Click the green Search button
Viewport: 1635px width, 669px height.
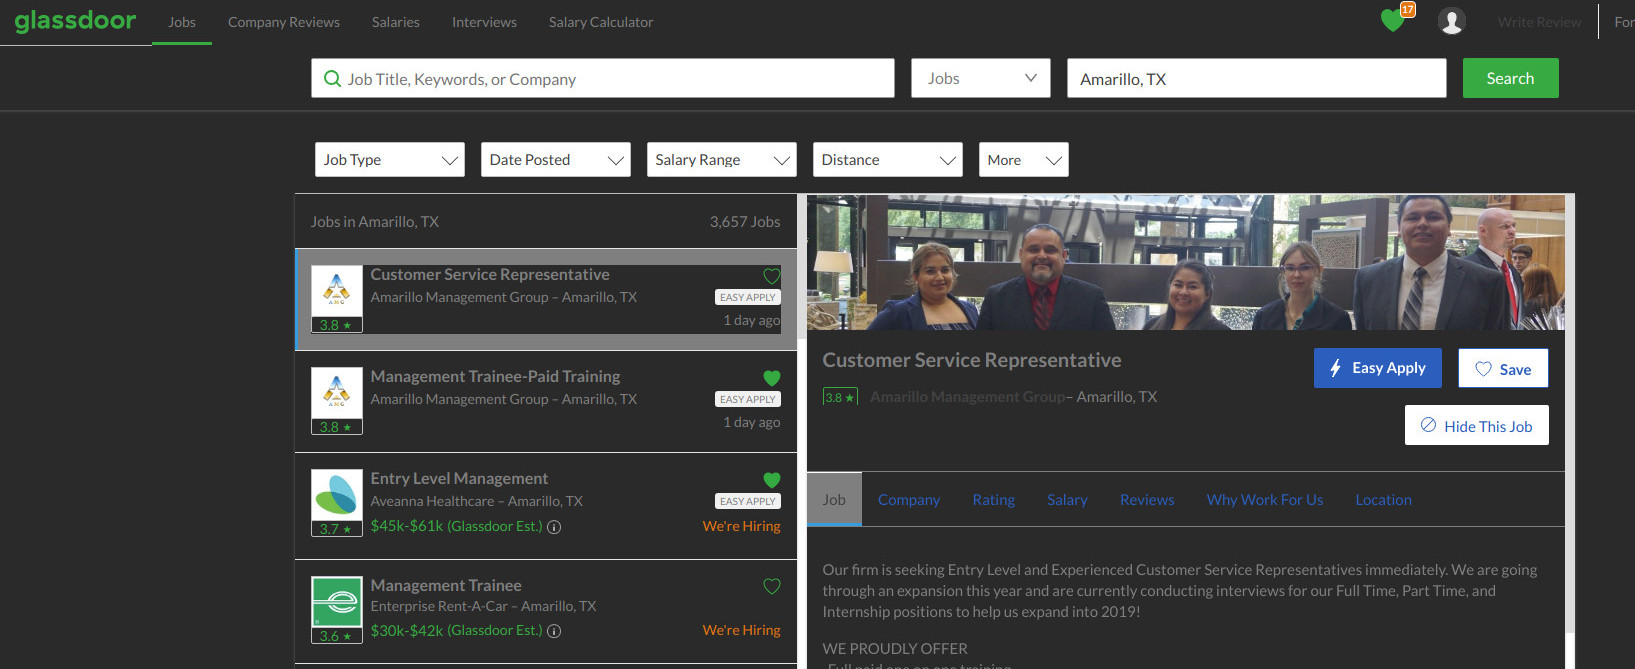coord(1510,78)
